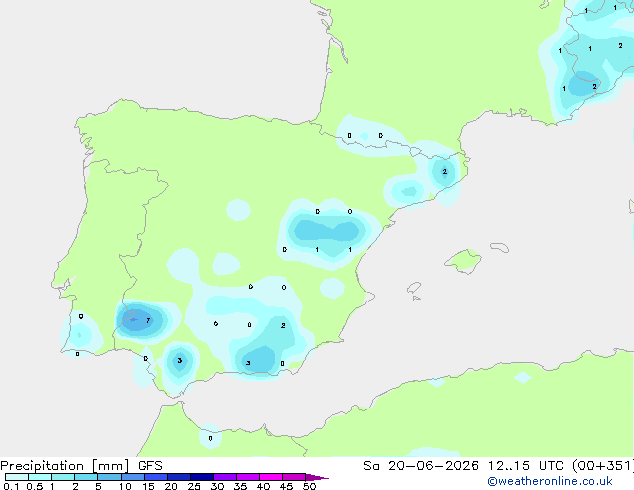Click the '7' precipitation value on map

pos(148,320)
